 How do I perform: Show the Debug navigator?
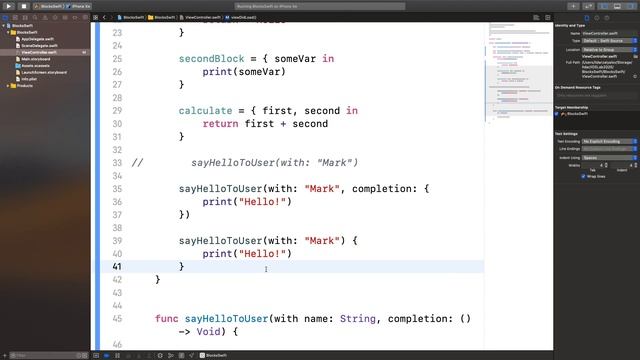(65, 18)
